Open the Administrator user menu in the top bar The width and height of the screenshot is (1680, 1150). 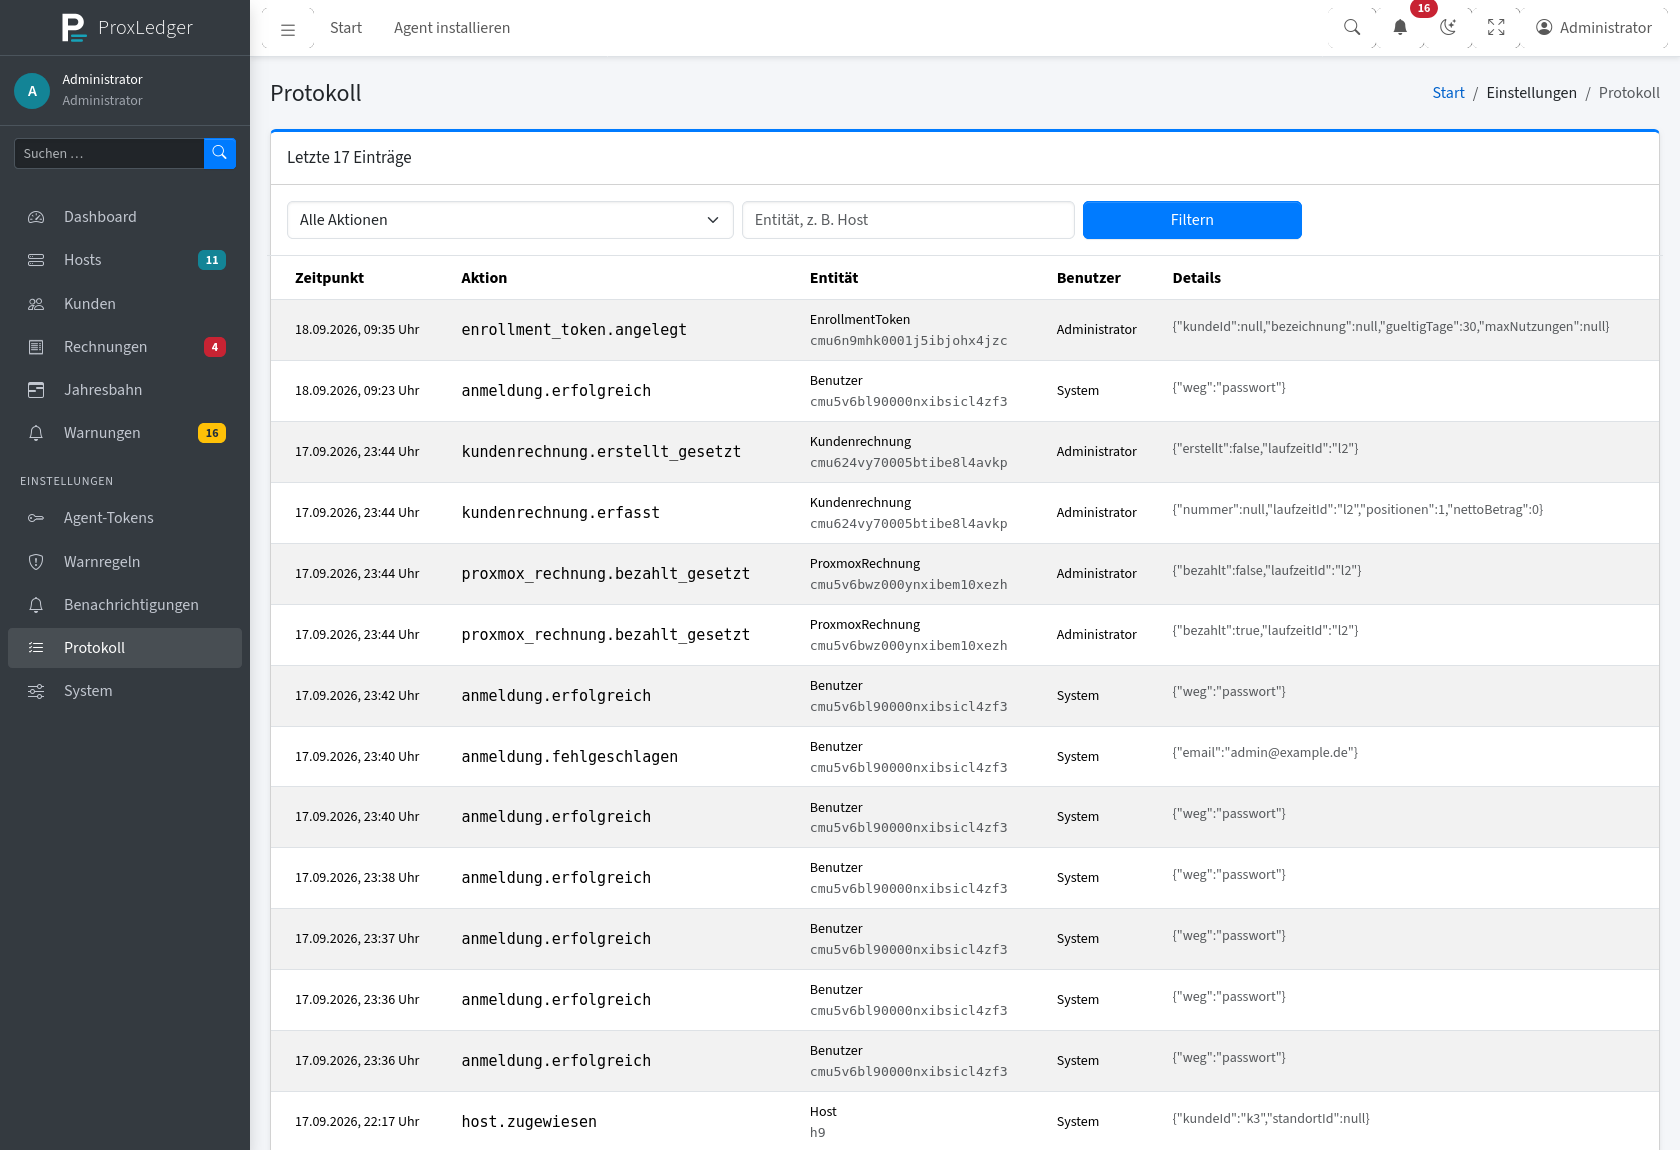1594,28
